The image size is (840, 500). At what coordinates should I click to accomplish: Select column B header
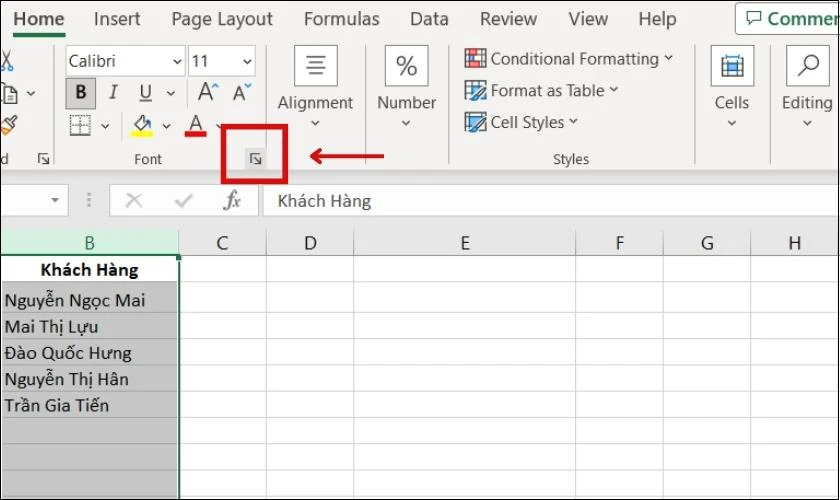pyautogui.click(x=89, y=243)
